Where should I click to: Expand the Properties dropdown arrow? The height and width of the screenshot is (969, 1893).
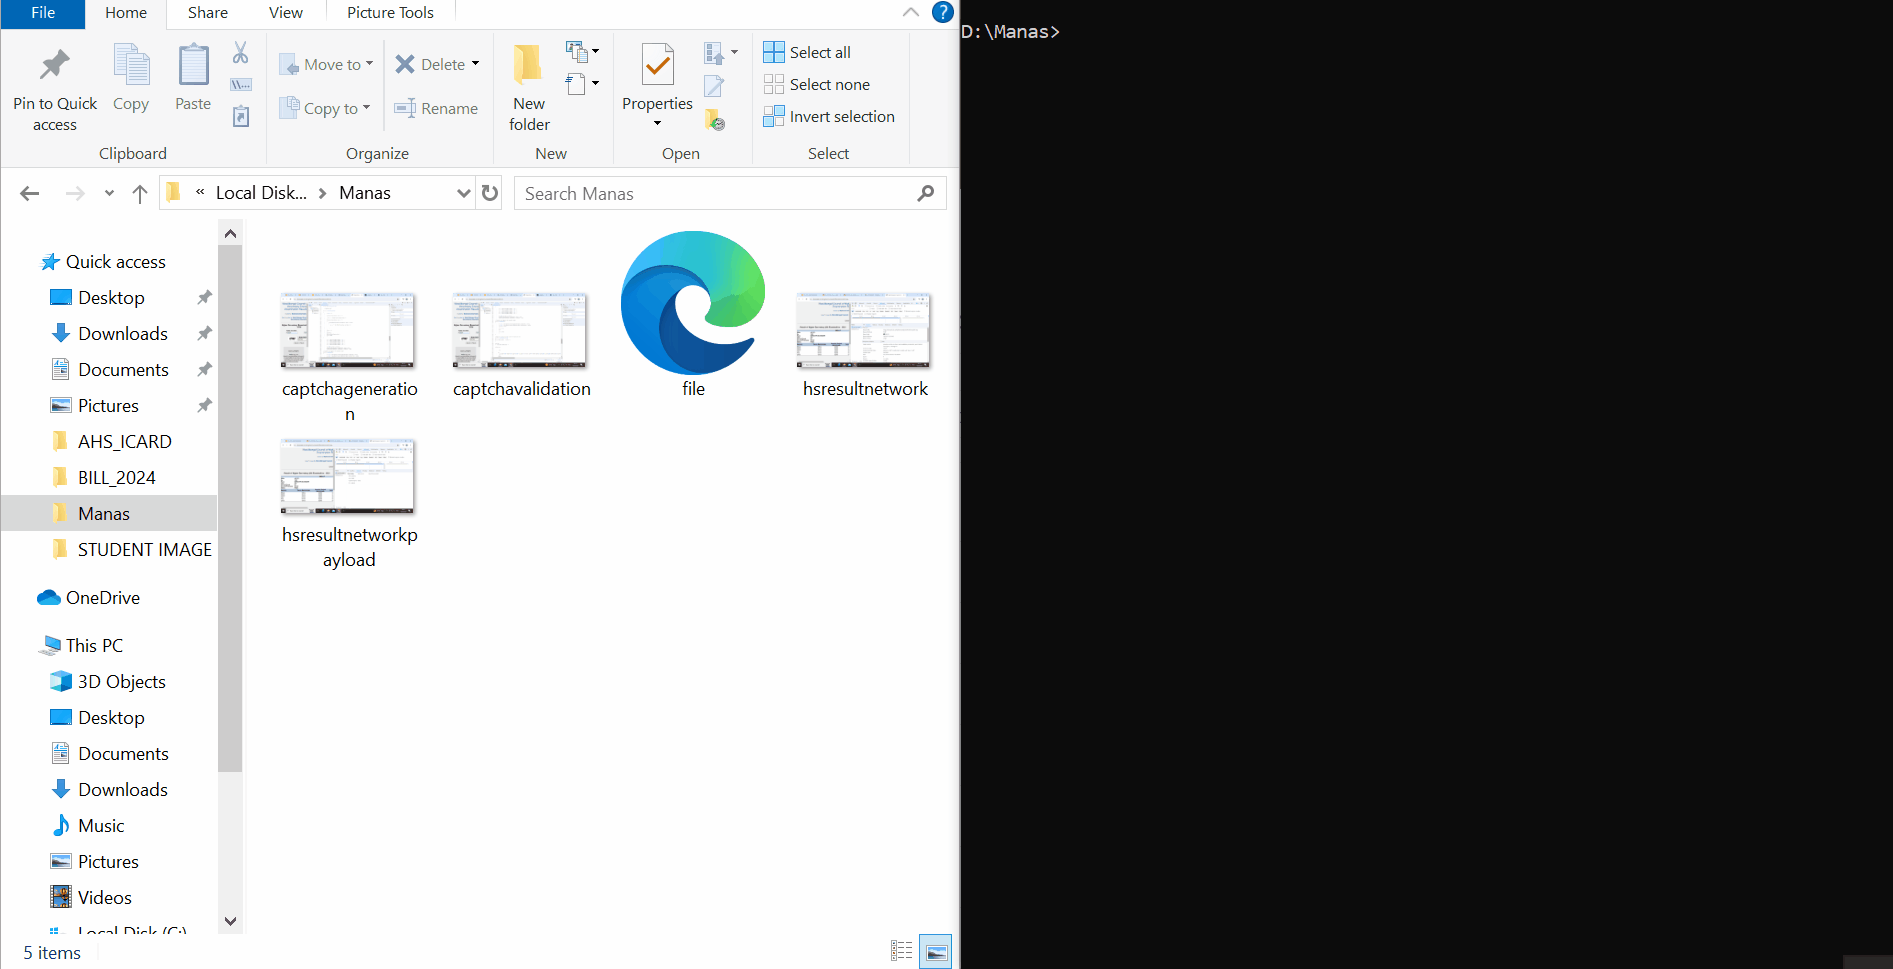pos(657,123)
